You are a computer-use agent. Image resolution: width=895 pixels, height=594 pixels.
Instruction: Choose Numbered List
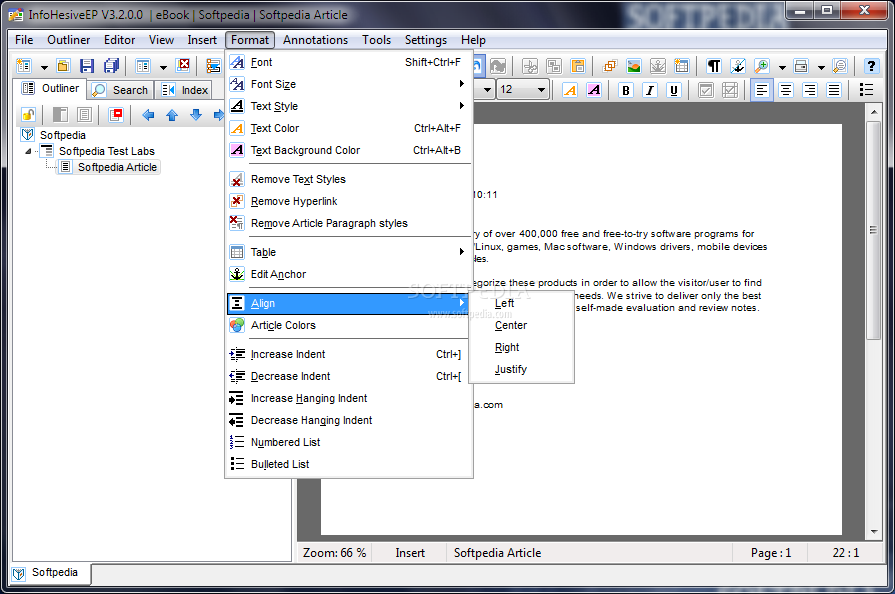click(349, 442)
